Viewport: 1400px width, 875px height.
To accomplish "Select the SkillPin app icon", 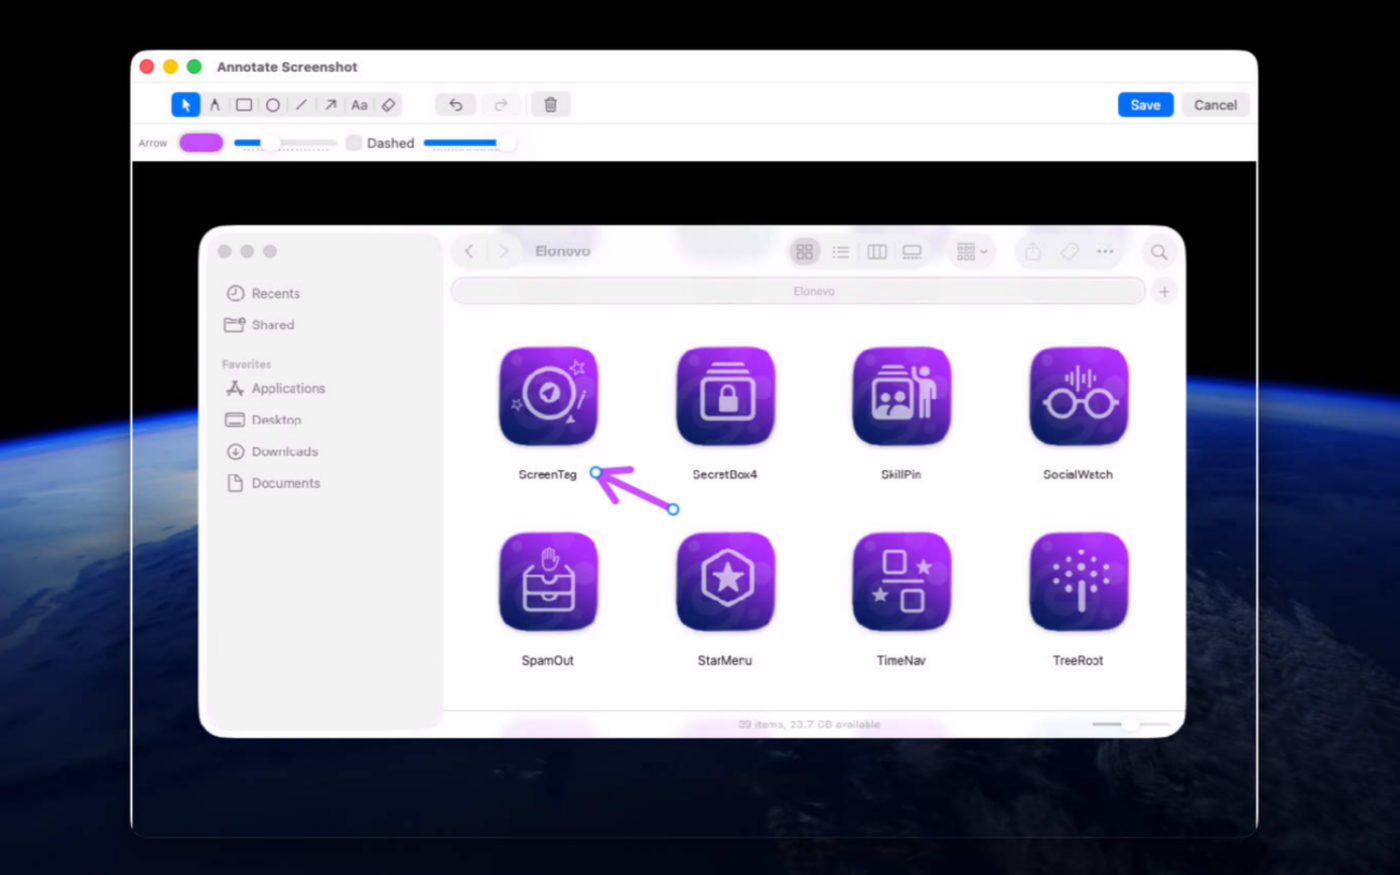I will (901, 396).
